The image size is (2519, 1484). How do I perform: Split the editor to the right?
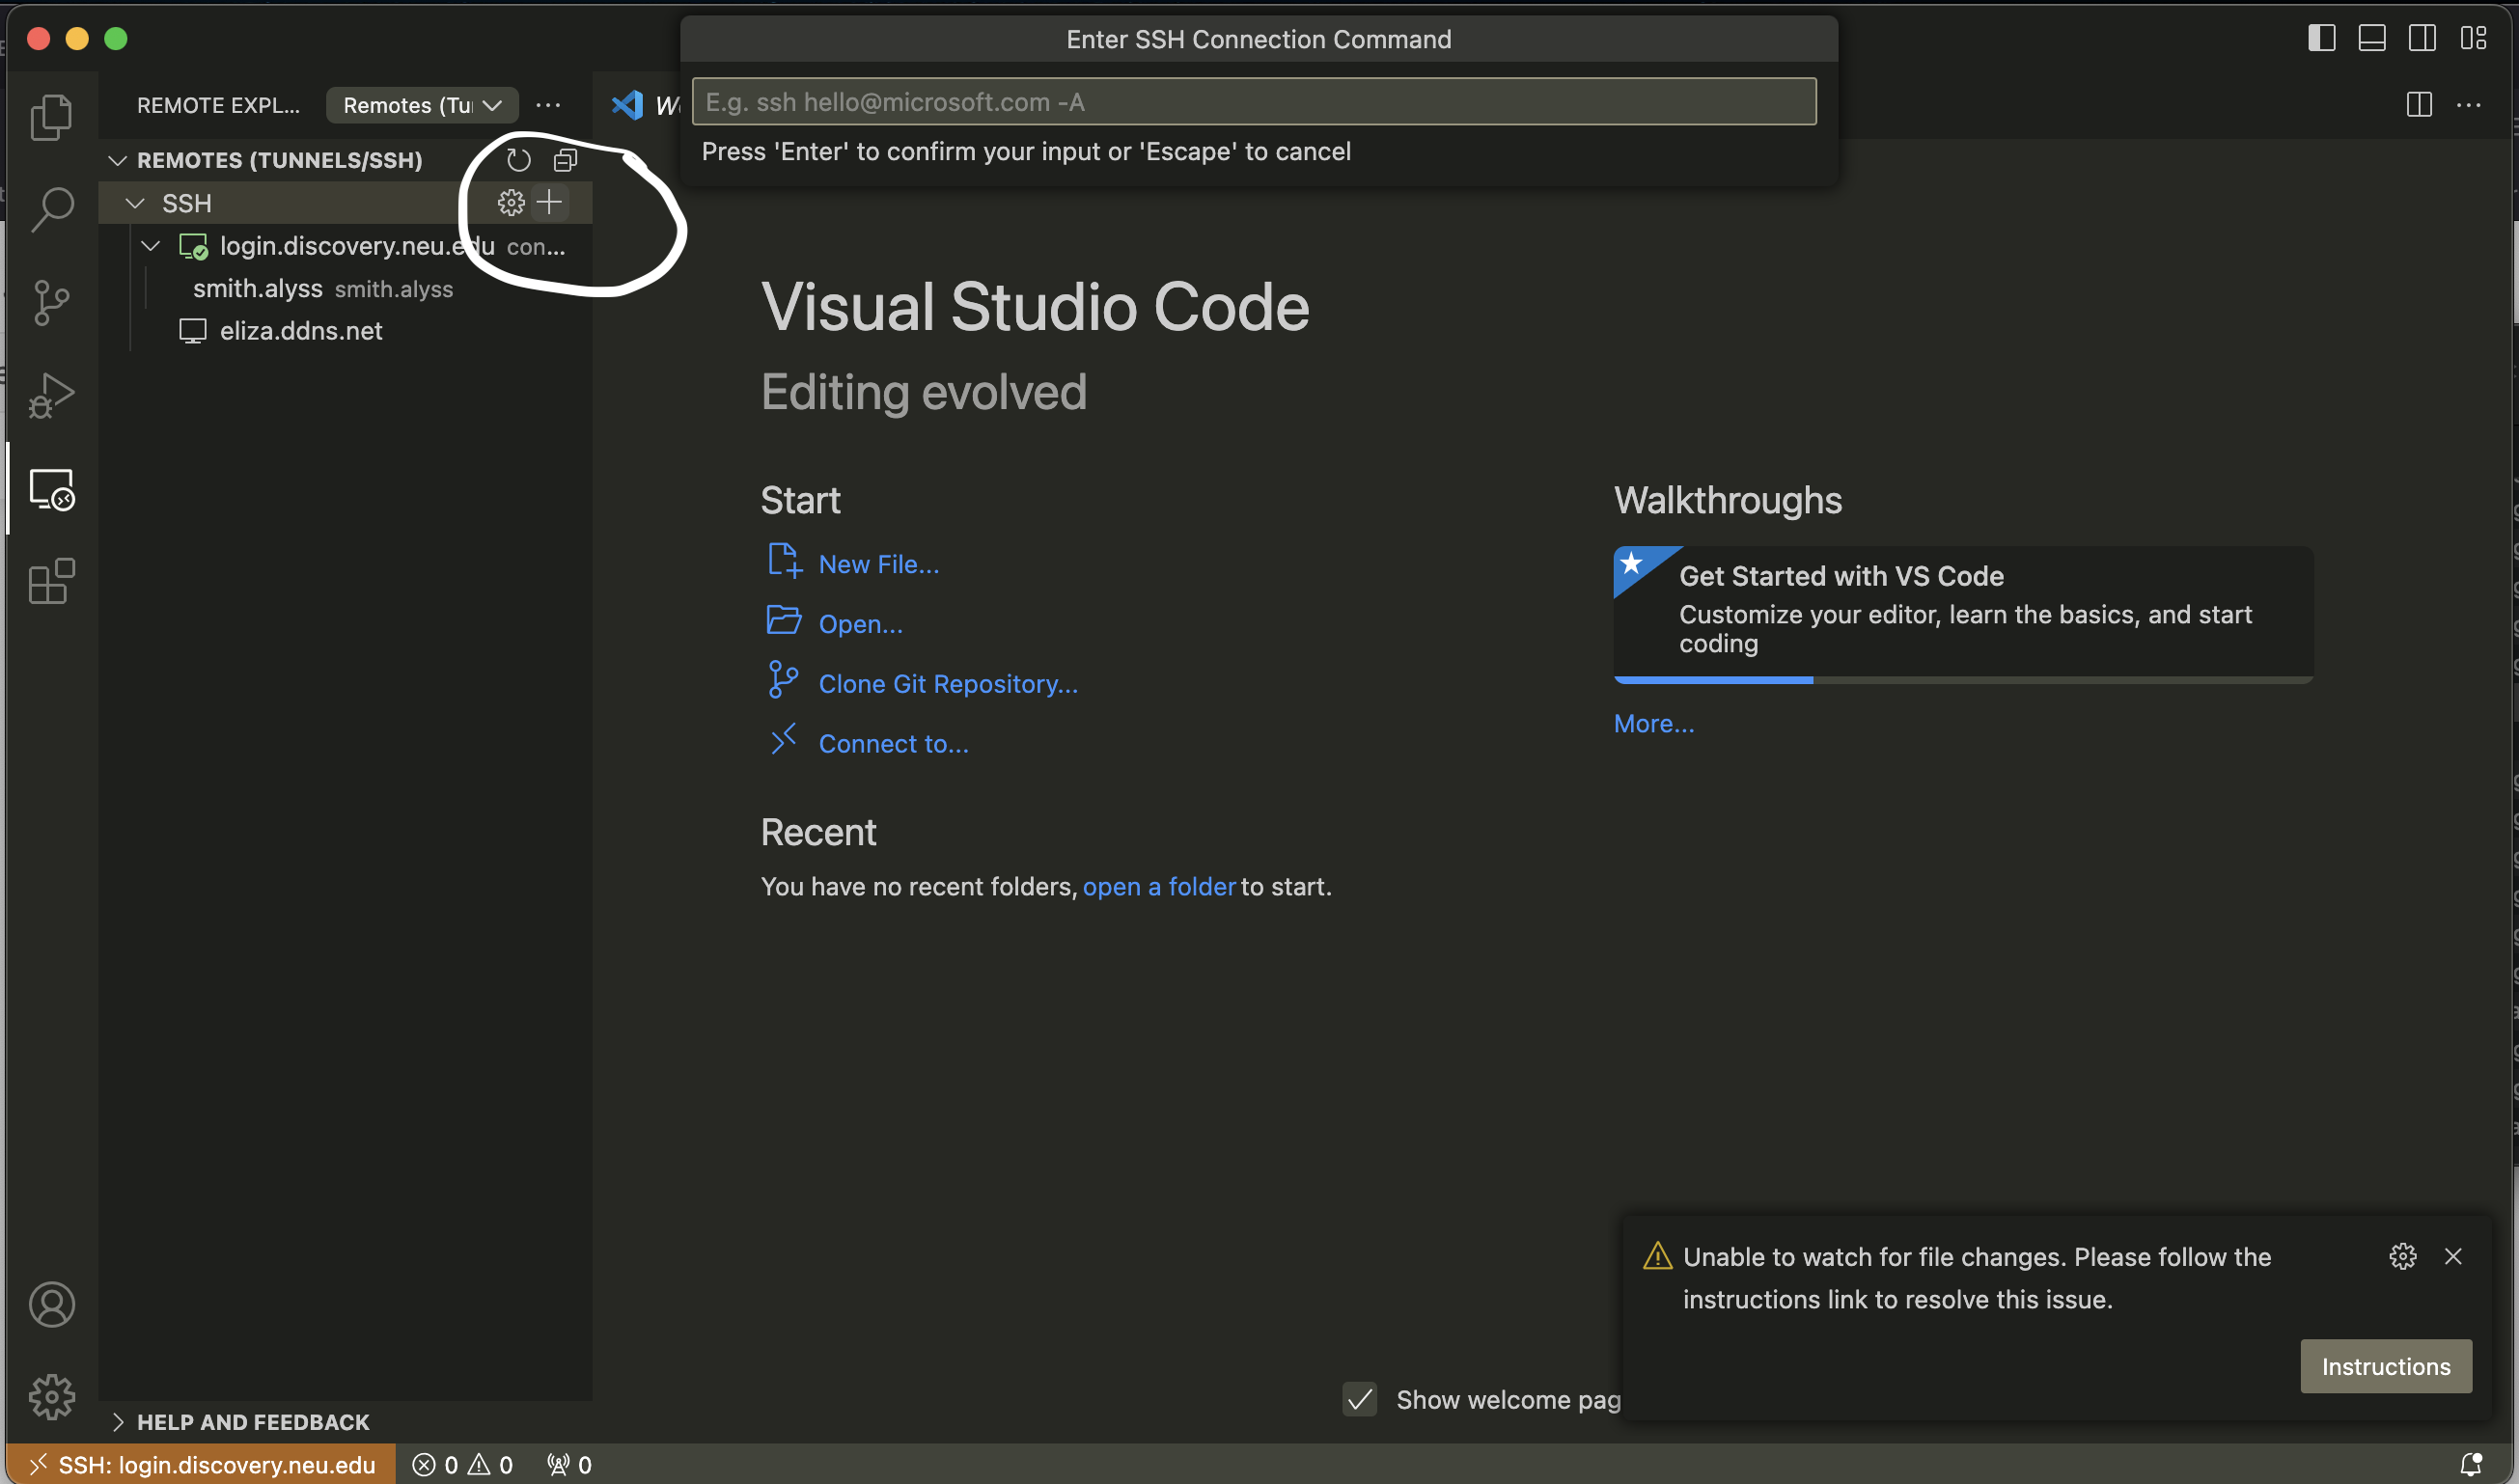[2419, 105]
